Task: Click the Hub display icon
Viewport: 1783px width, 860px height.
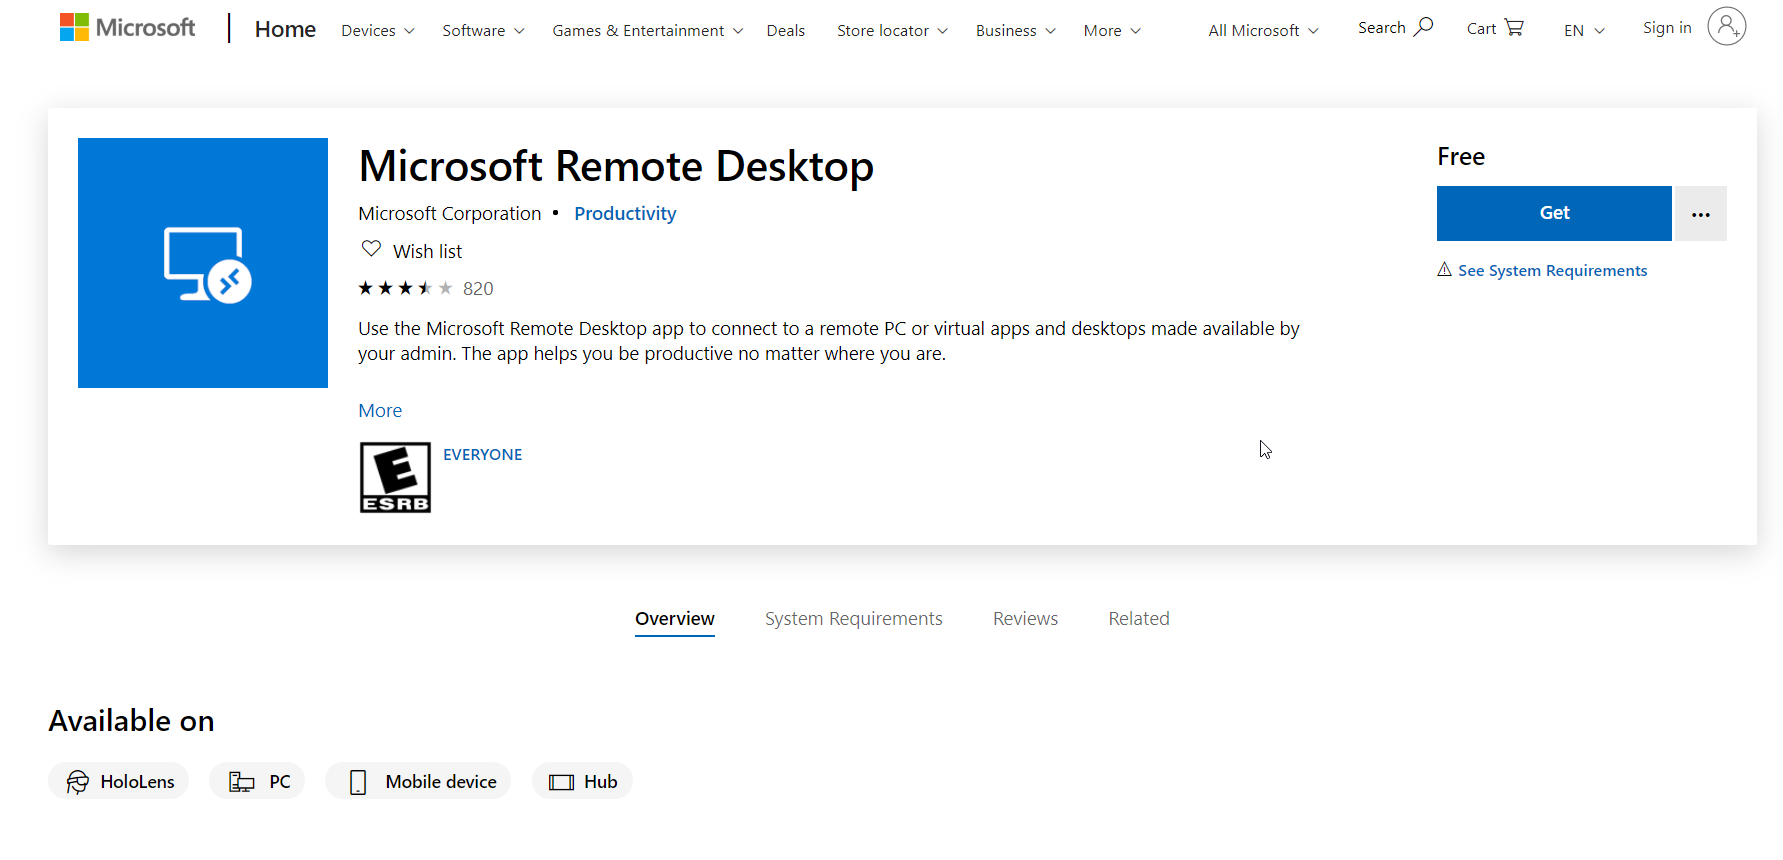Action: 562,782
